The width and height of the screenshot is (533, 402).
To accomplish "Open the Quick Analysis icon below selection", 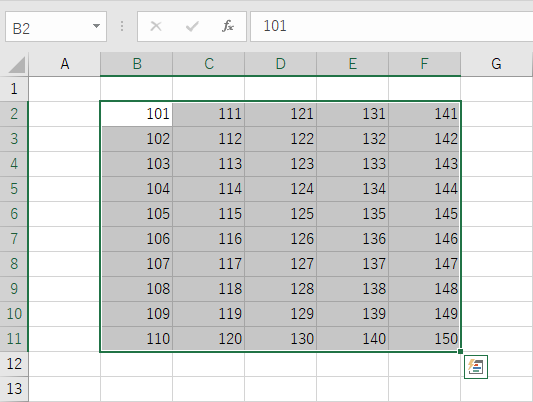I will (x=476, y=367).
